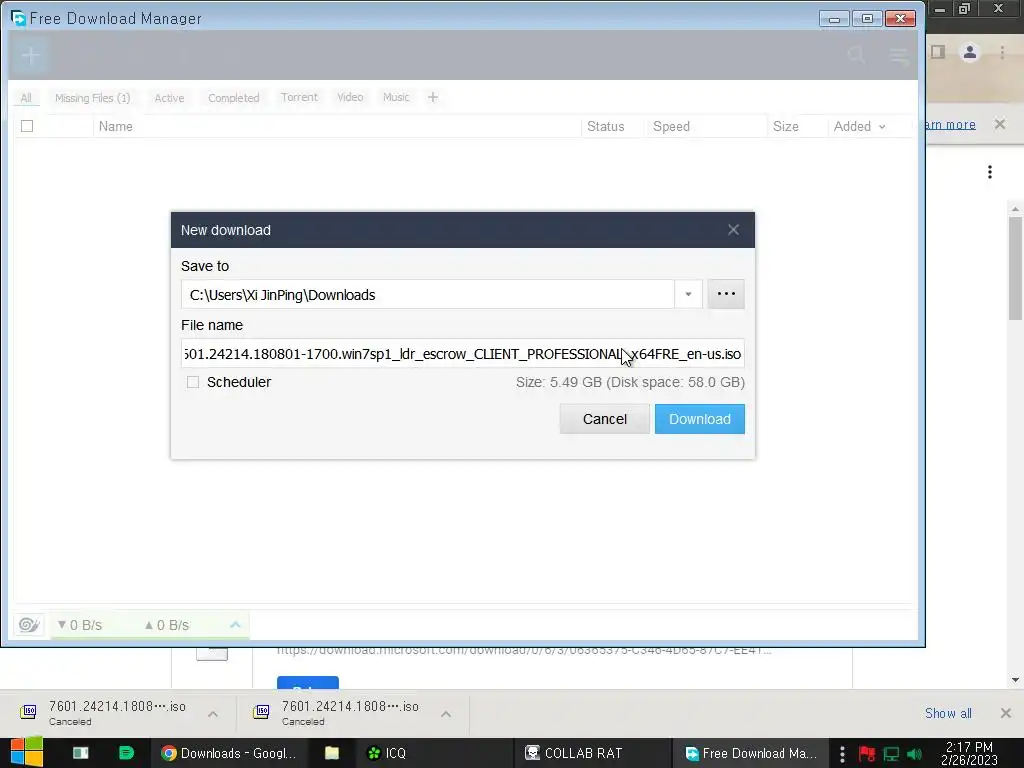Open Chrome three-dot menu

click(x=1002, y=52)
